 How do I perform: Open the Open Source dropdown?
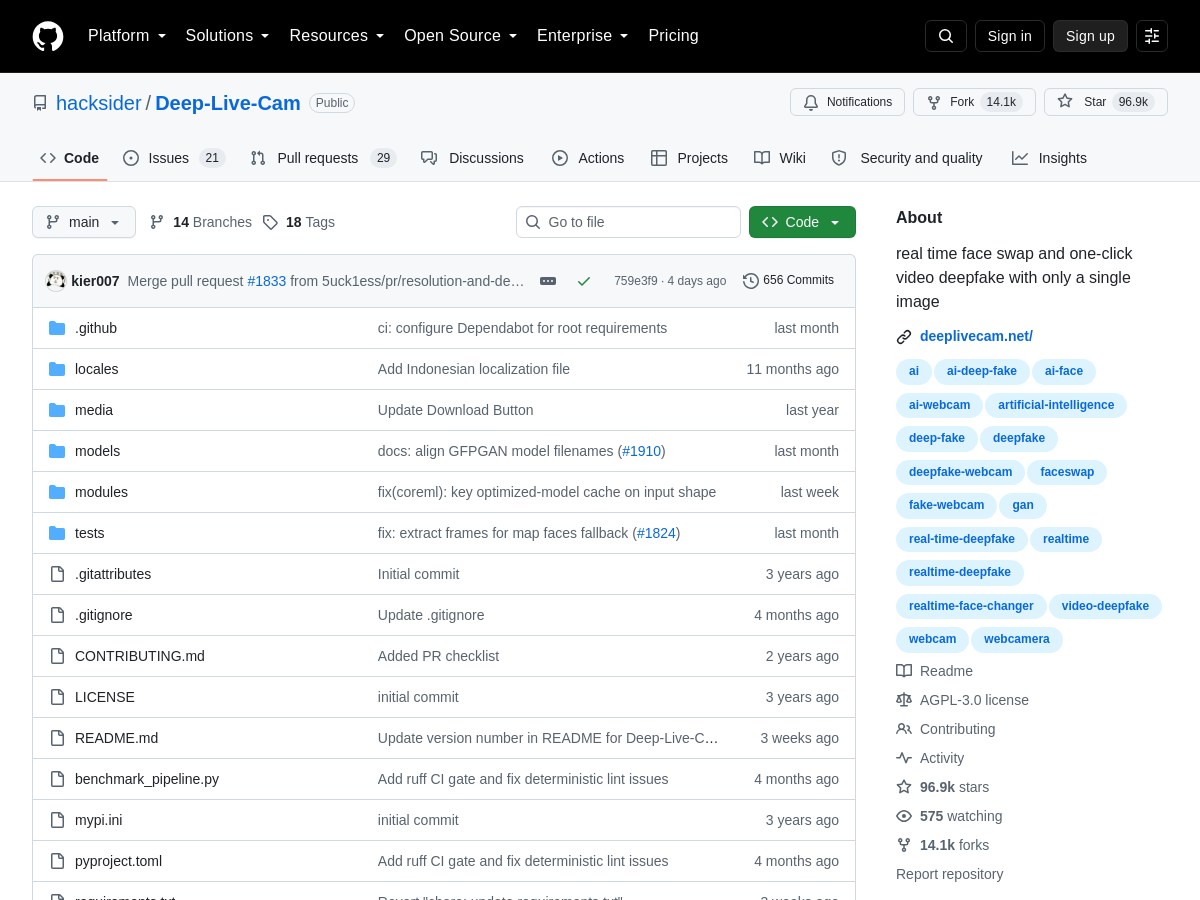click(461, 36)
